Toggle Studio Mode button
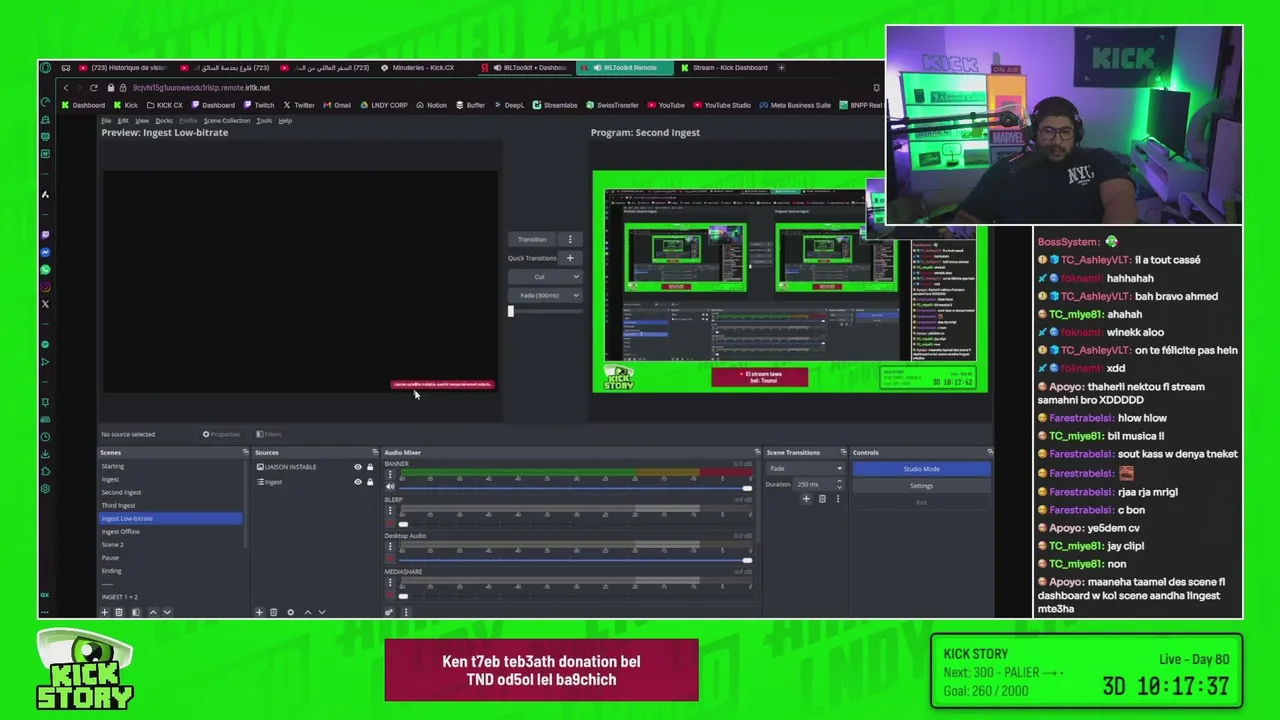 coord(921,469)
